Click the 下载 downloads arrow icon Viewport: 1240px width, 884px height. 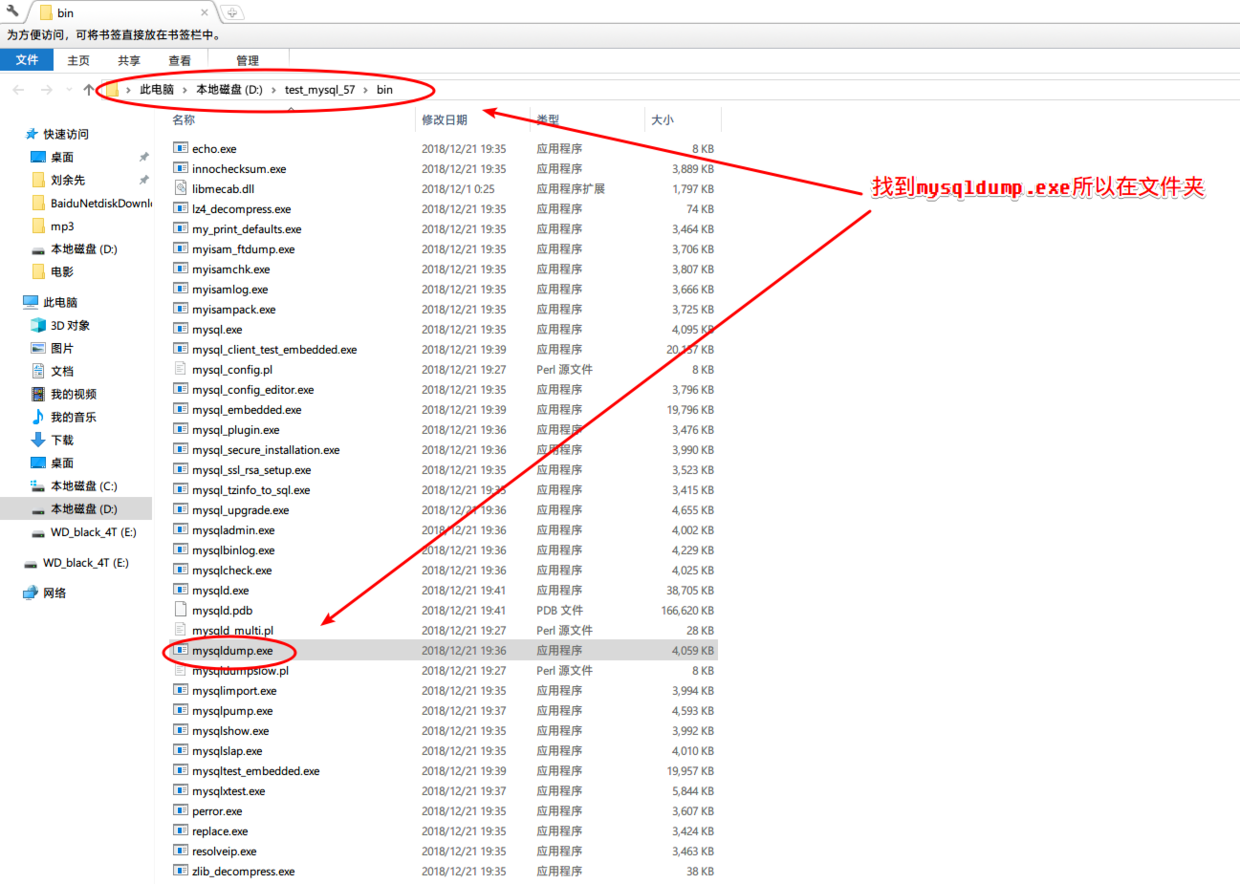(x=38, y=440)
